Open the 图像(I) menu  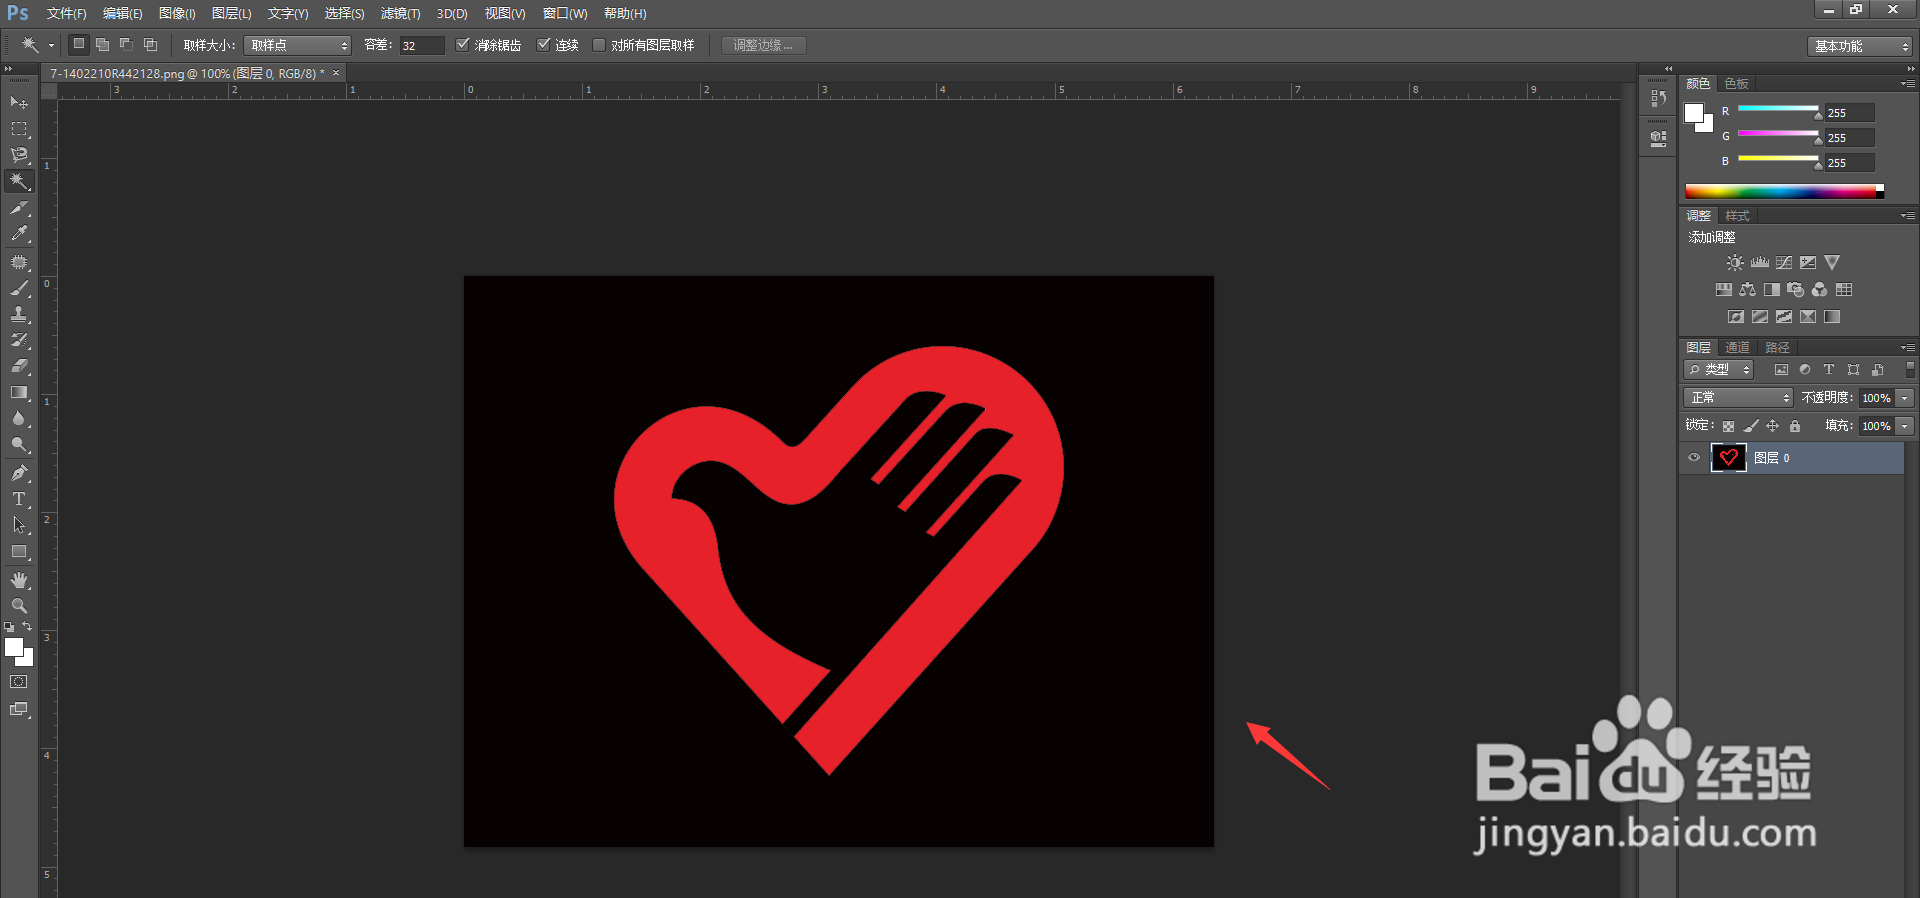(177, 13)
